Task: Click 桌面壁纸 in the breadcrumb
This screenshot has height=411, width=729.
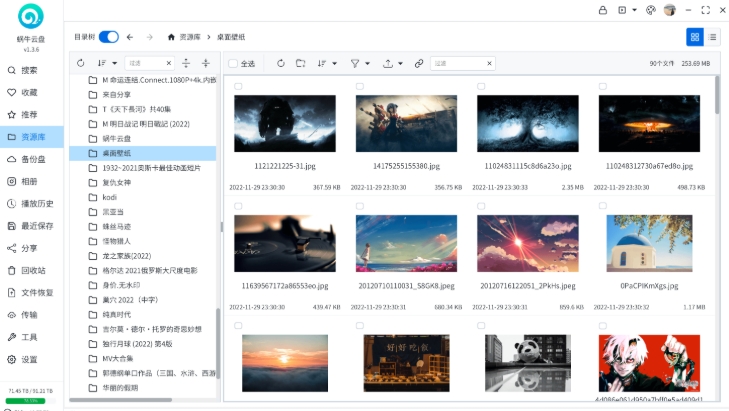Action: pos(231,37)
